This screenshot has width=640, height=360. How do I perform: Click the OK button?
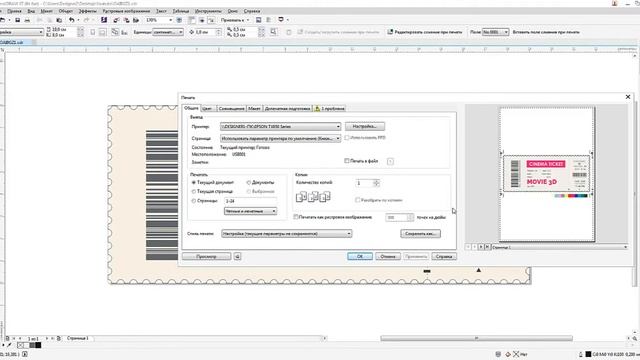360,256
